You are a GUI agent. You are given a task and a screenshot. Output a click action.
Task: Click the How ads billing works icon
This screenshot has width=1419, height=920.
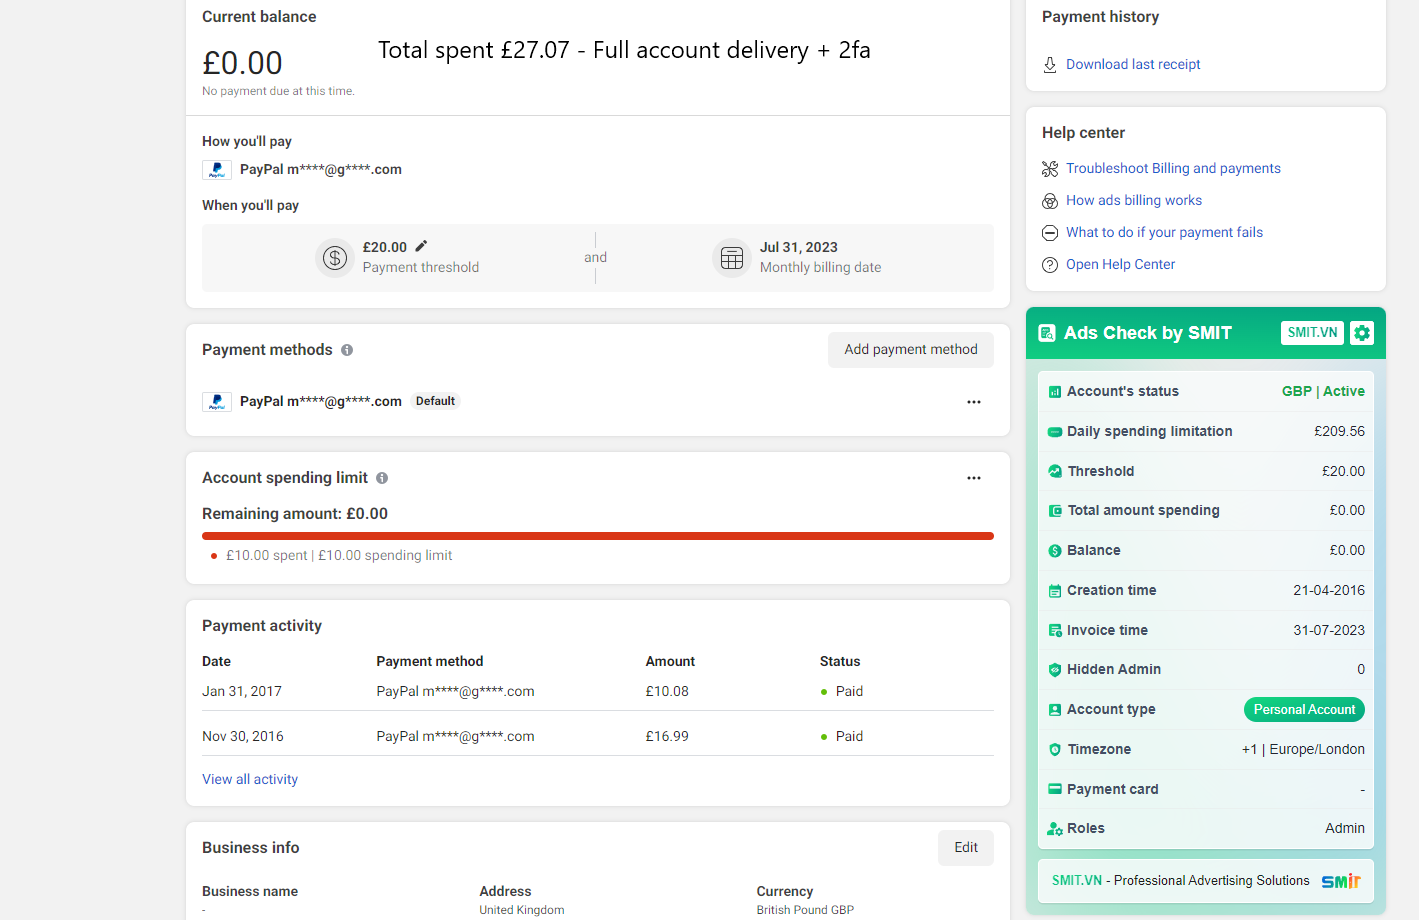coord(1050,201)
